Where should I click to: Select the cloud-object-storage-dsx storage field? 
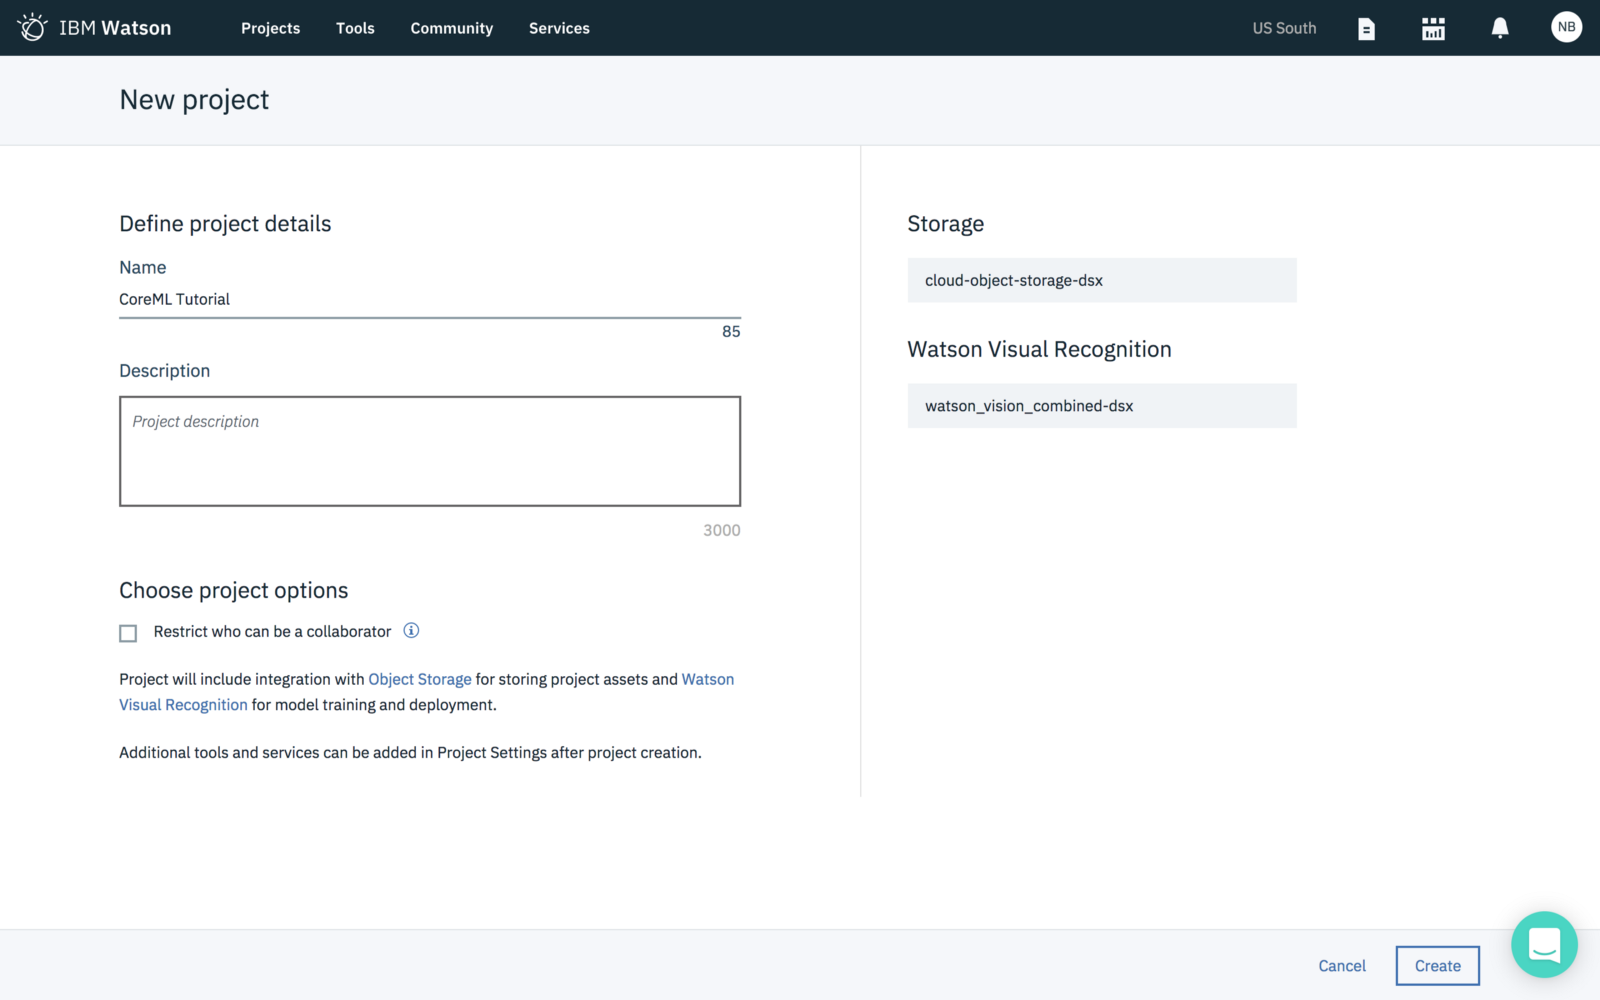[1101, 280]
